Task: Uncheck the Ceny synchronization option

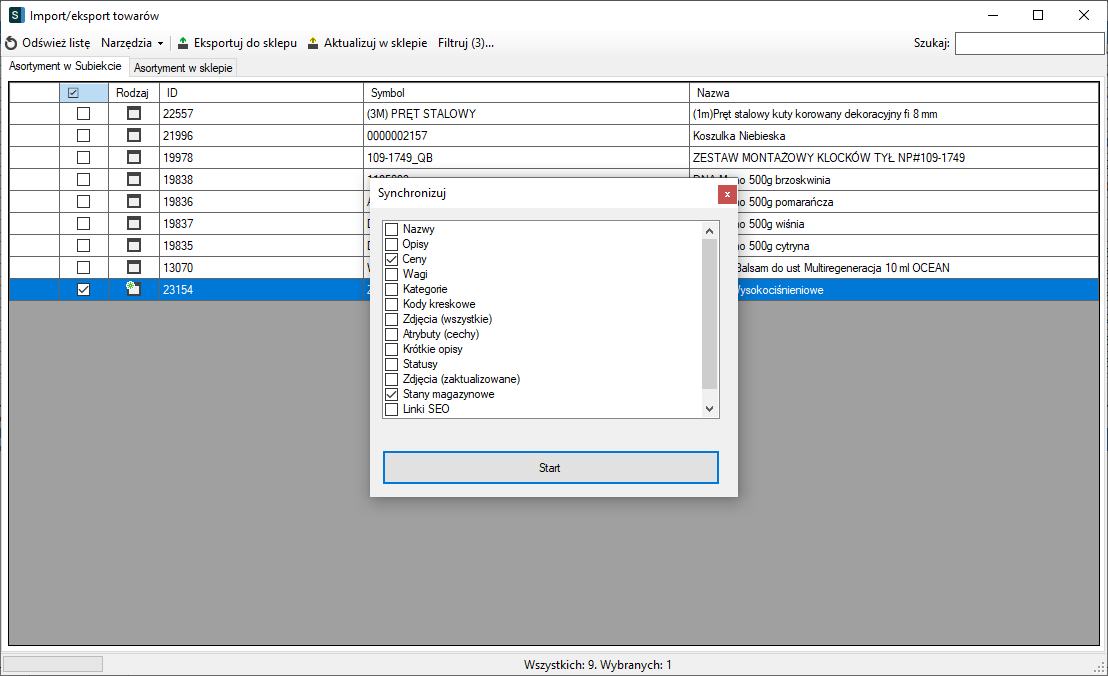Action: pyautogui.click(x=392, y=260)
